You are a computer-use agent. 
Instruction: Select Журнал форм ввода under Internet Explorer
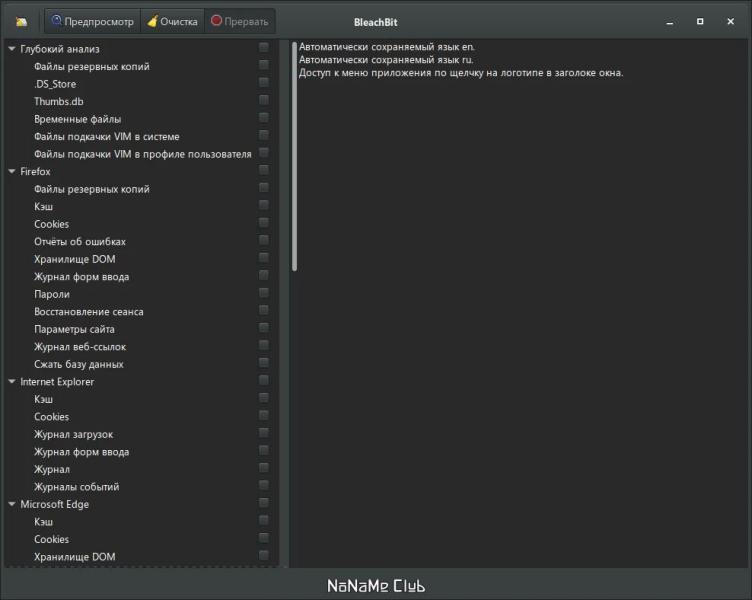(82, 452)
